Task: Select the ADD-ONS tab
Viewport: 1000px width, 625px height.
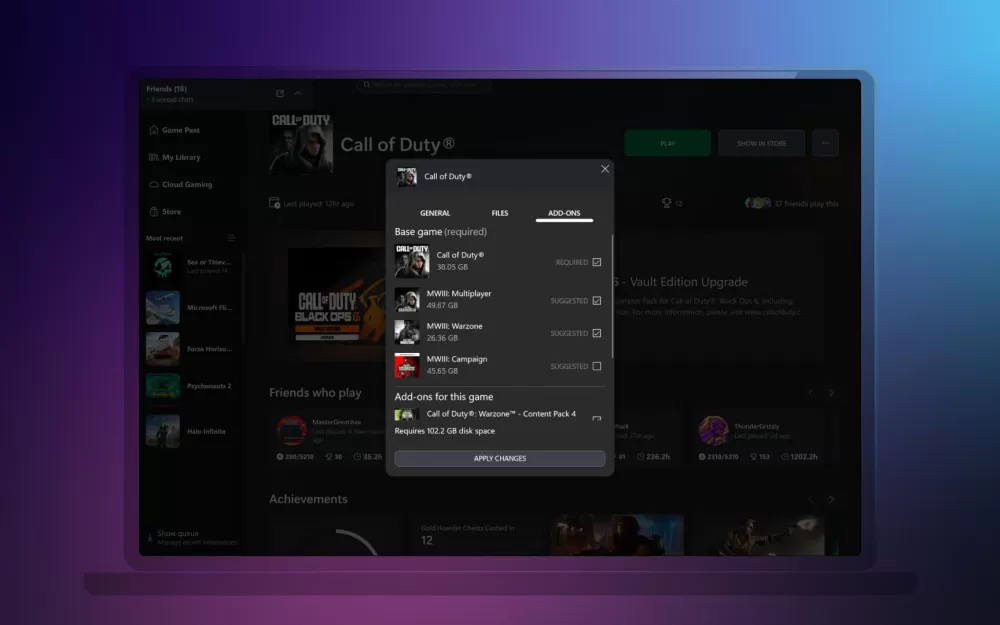Action: point(564,213)
